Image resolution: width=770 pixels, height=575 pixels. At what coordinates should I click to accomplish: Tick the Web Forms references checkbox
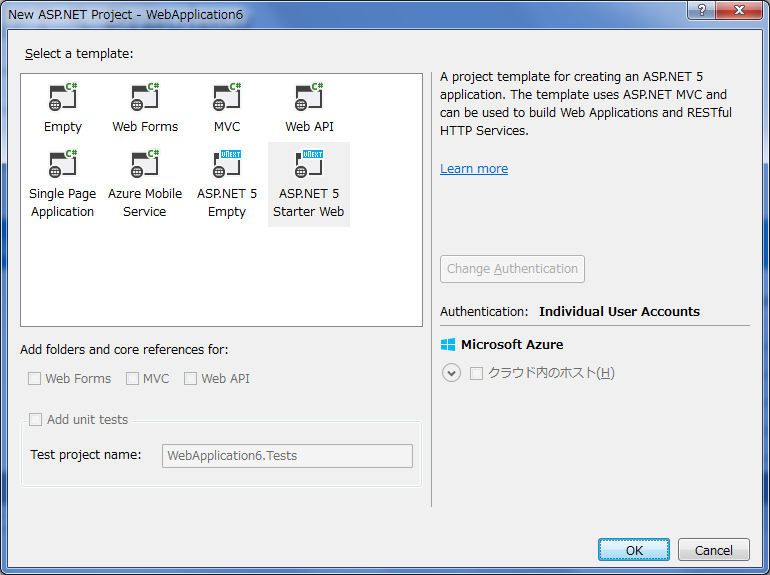tap(34, 379)
